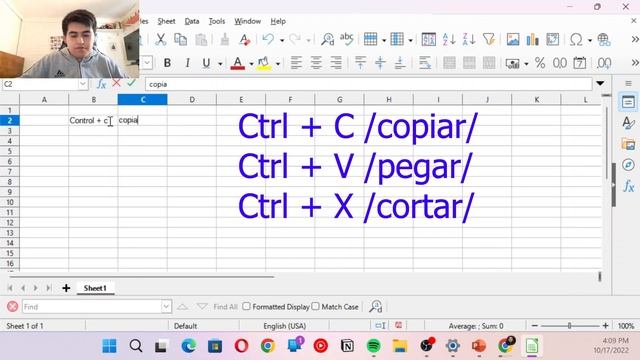Close the Find toolbar

[13, 306]
